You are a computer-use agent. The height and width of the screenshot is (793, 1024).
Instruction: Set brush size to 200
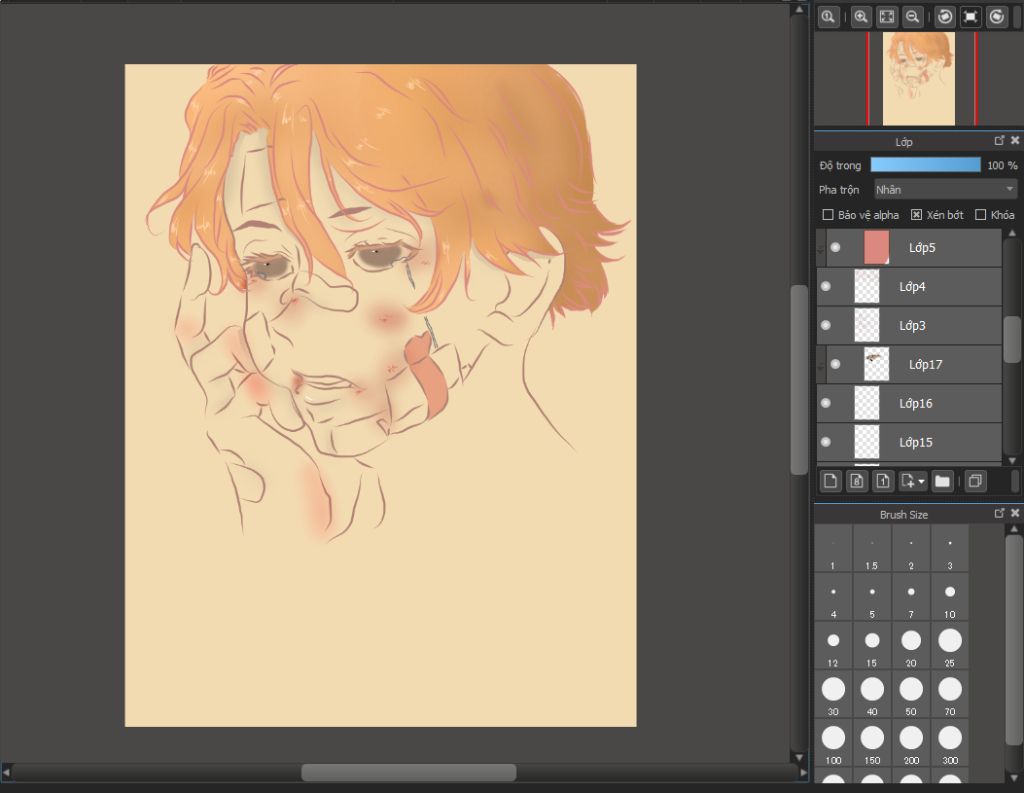click(x=911, y=743)
